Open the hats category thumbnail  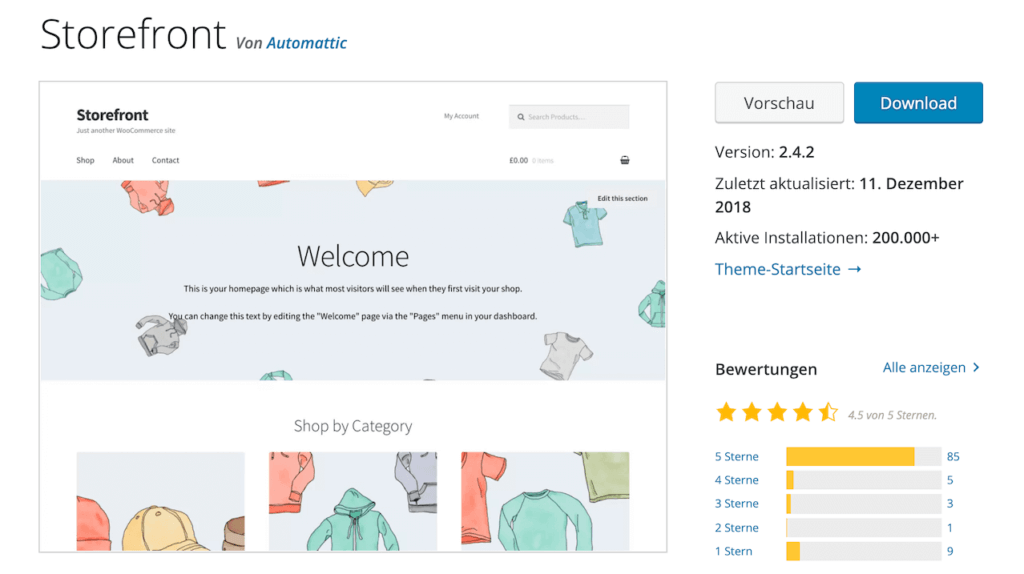(161, 501)
